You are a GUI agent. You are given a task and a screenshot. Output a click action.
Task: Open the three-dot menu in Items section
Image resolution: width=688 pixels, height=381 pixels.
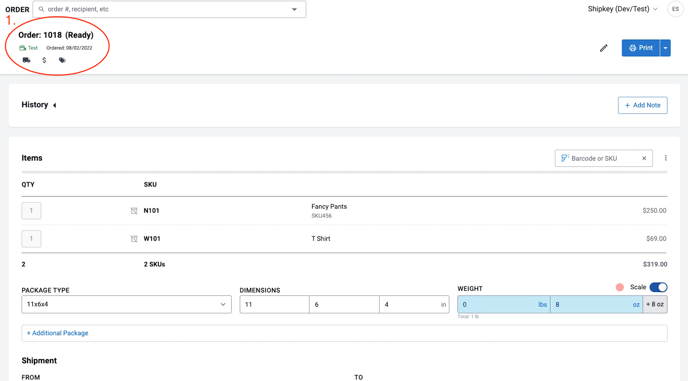coord(666,158)
